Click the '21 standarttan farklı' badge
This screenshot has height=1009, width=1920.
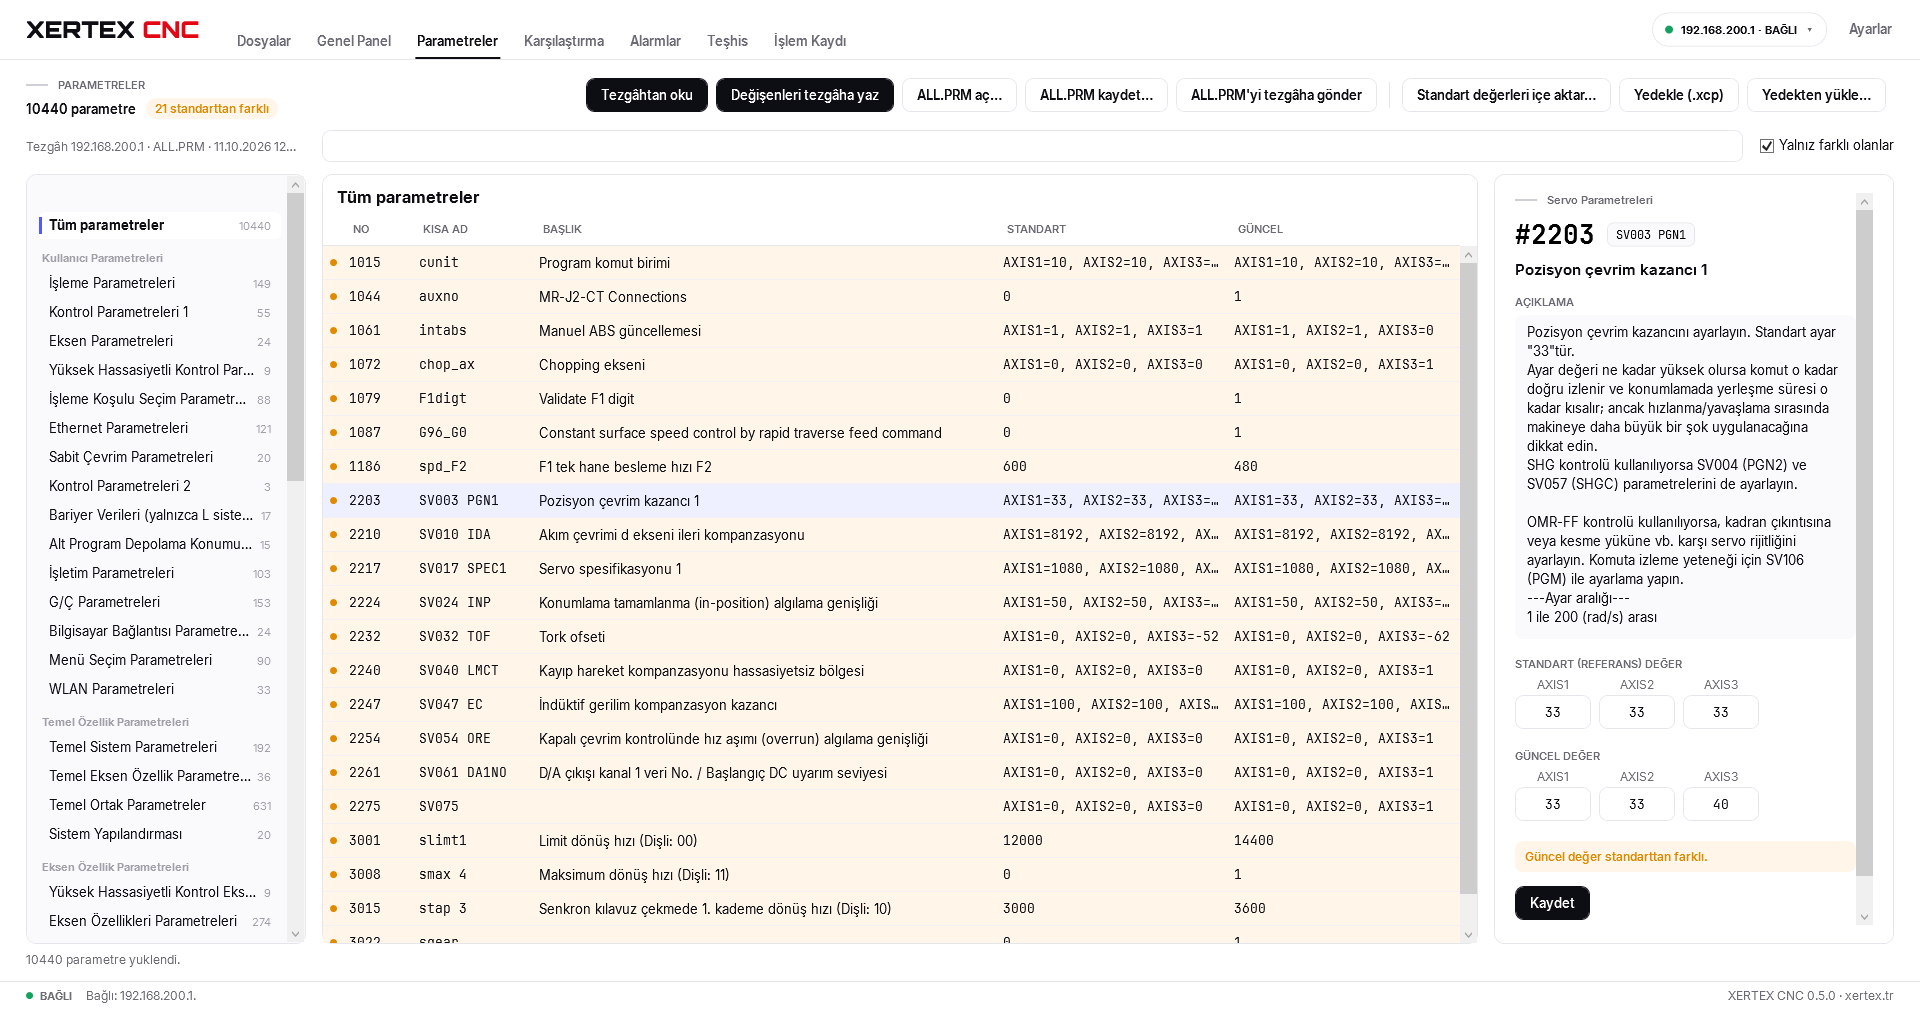(x=212, y=109)
